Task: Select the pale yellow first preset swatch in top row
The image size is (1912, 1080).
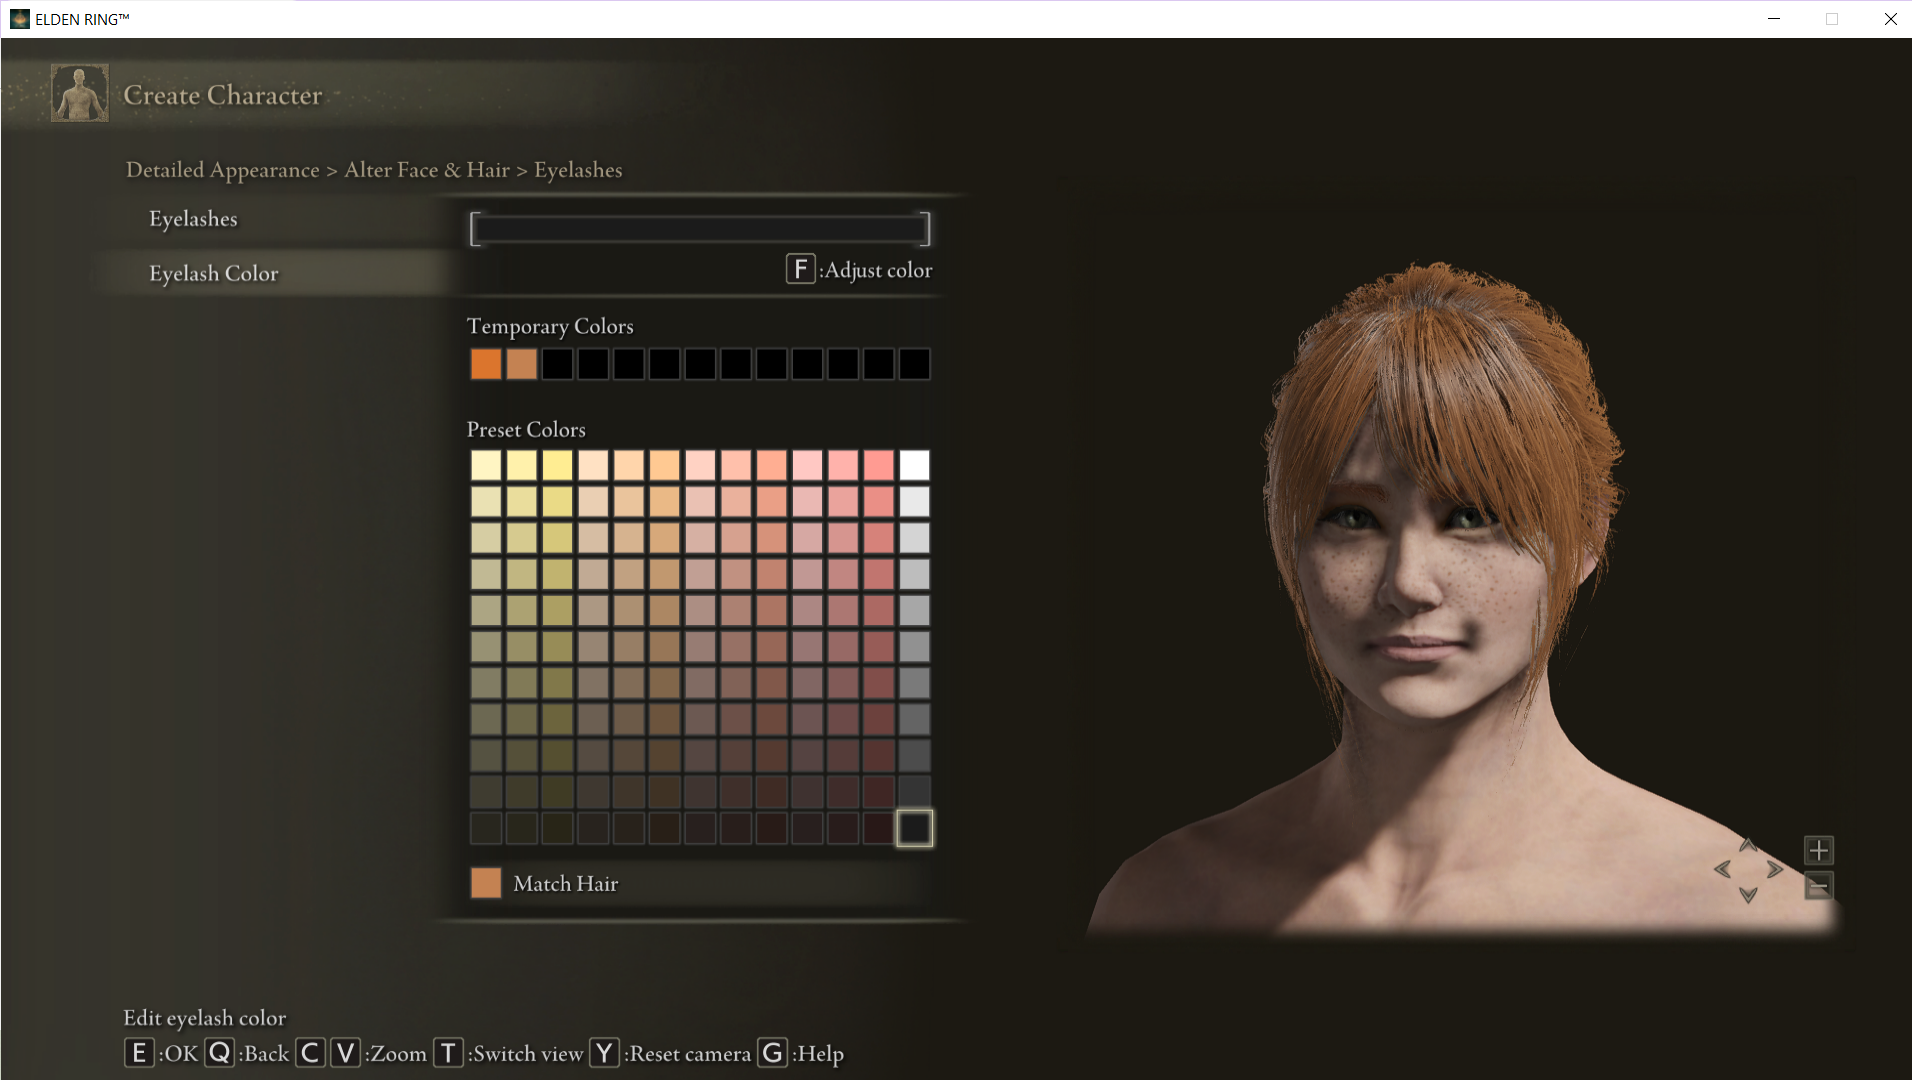Action: click(486, 465)
